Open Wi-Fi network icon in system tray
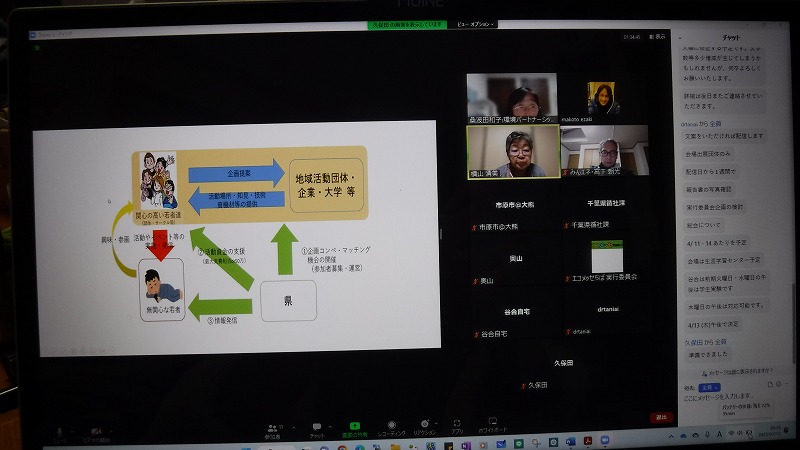The image size is (800, 450). (x=731, y=434)
